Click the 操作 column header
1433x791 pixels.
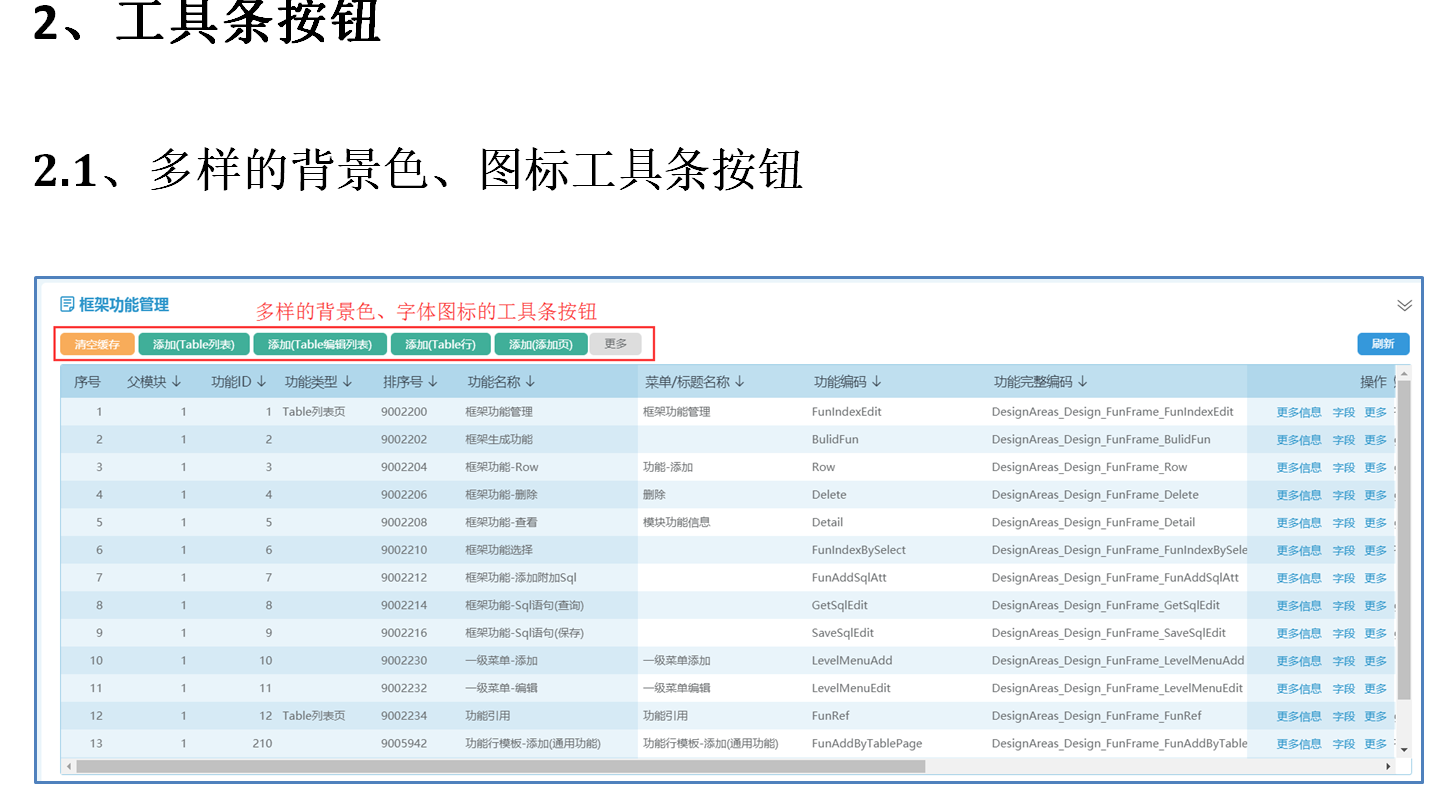[x=1373, y=381]
